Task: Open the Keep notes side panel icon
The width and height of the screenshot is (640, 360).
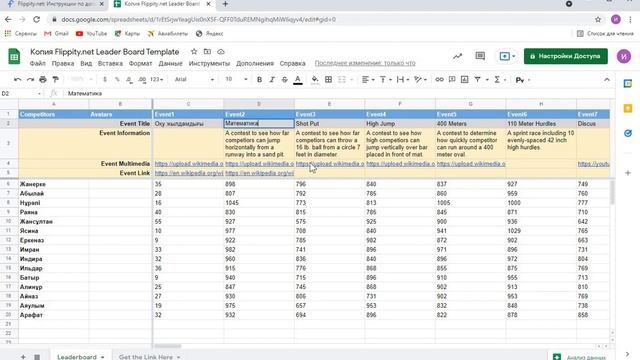Action: [x=628, y=108]
